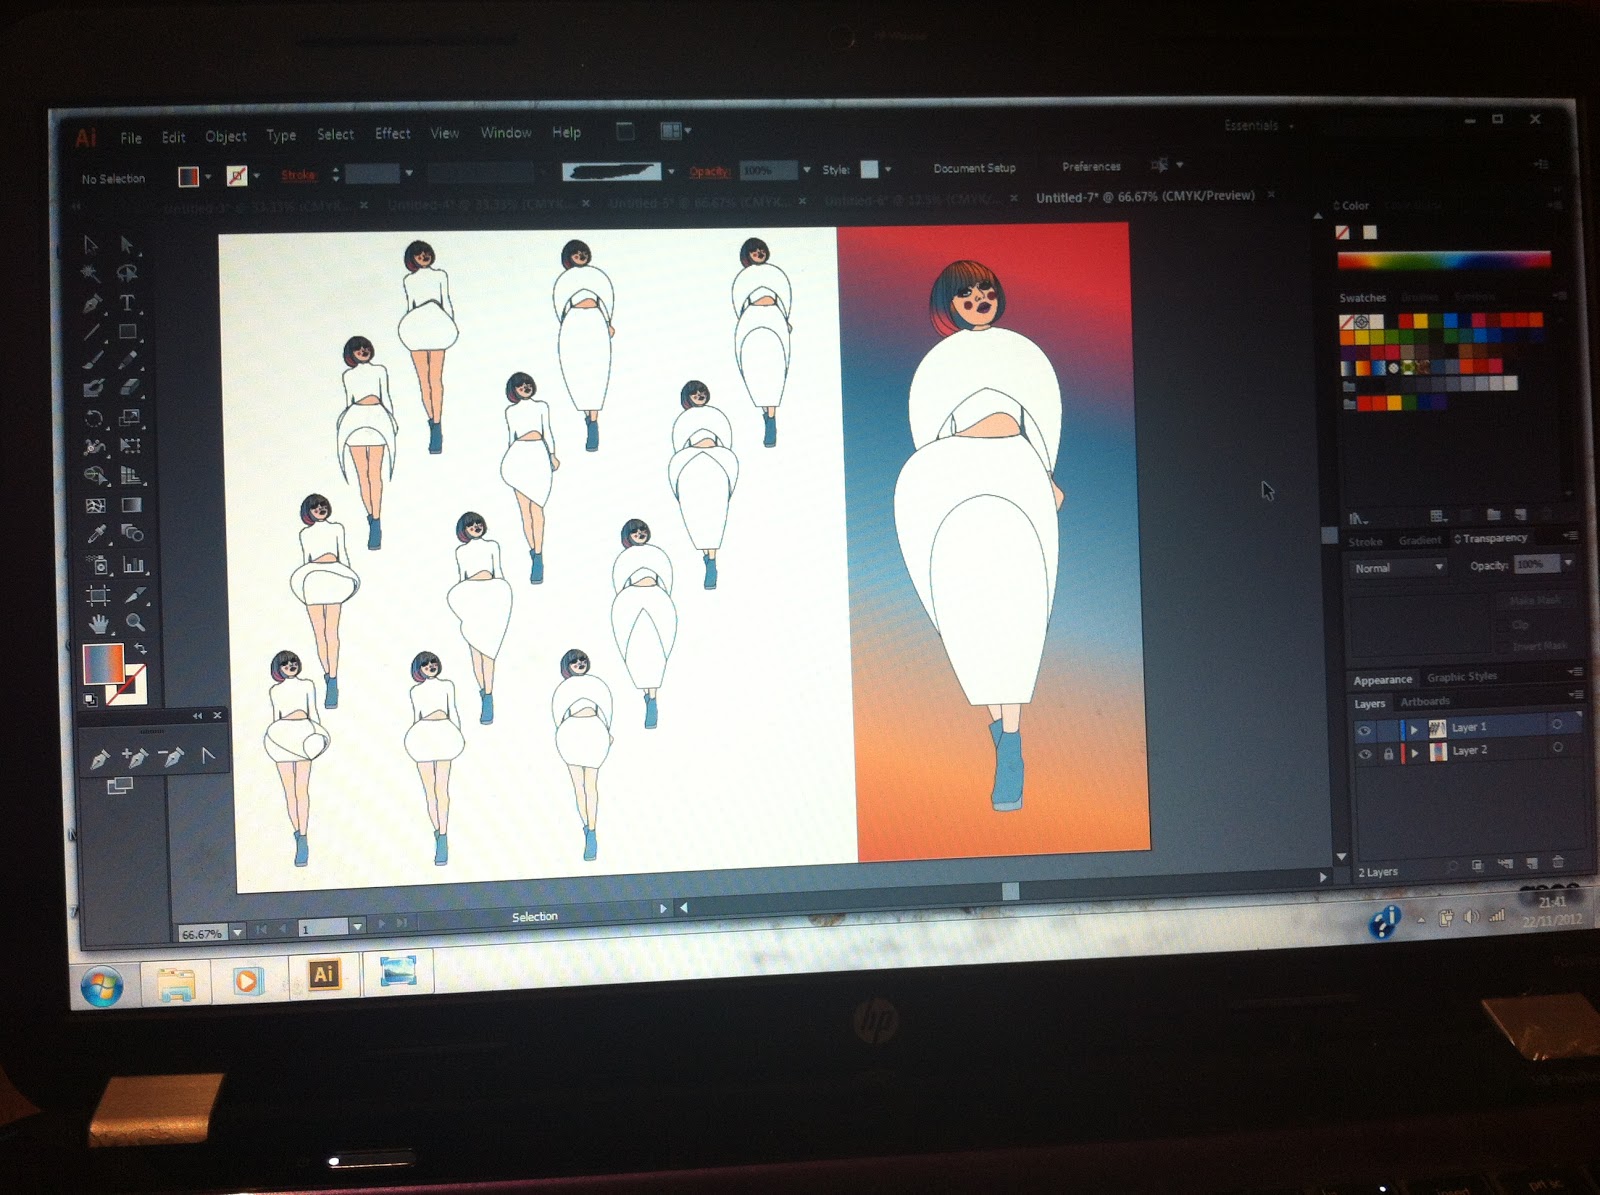Select the Shape Builder tool

click(95, 476)
